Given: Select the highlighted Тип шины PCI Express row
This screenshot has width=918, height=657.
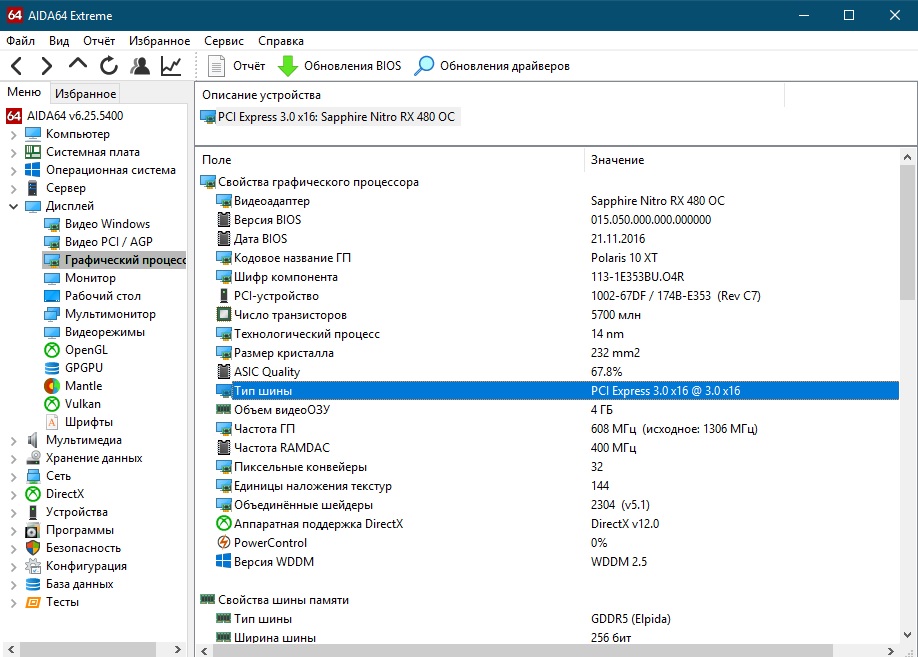Looking at the screenshot, I should click(557, 391).
